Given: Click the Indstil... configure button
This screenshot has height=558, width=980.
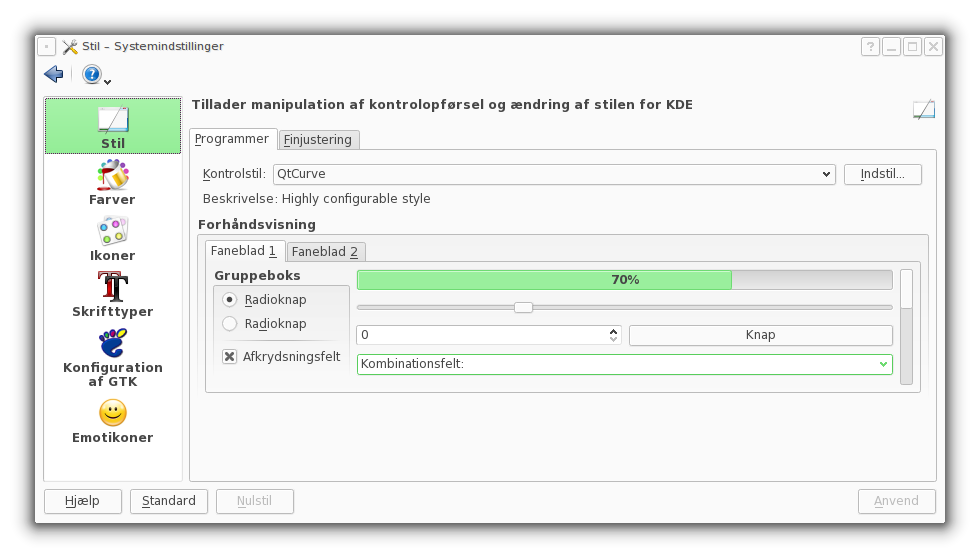Looking at the screenshot, I should (x=882, y=174).
